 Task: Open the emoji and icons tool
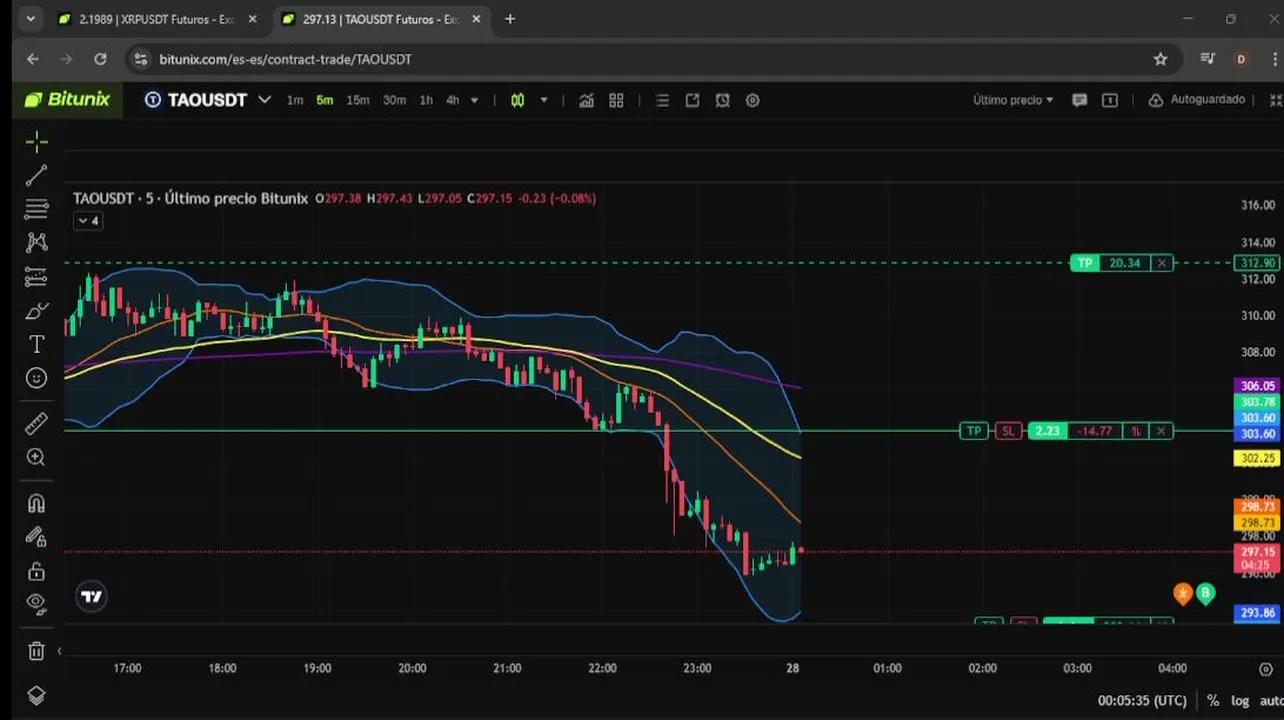click(x=36, y=378)
